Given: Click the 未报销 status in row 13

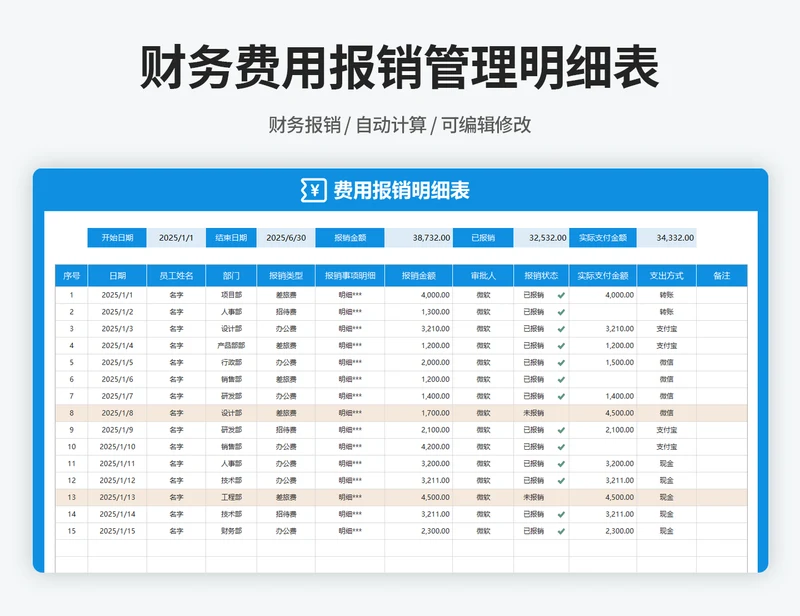Looking at the screenshot, I should 534,497.
